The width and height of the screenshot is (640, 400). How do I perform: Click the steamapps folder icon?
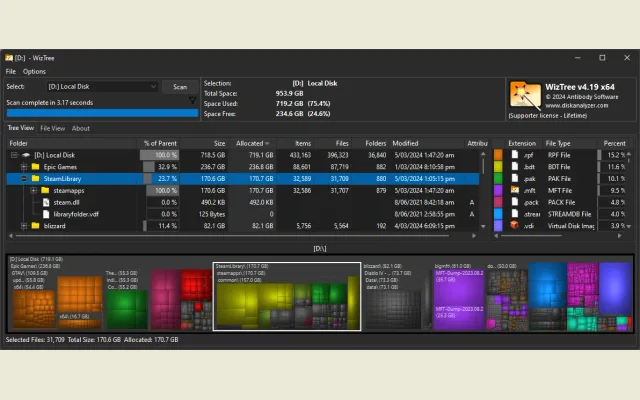[x=45, y=190]
